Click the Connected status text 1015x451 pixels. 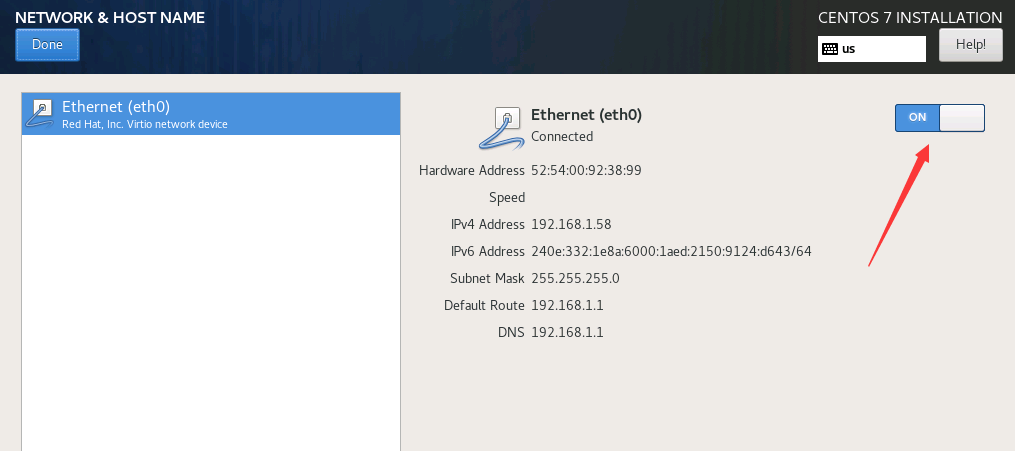coord(562,137)
